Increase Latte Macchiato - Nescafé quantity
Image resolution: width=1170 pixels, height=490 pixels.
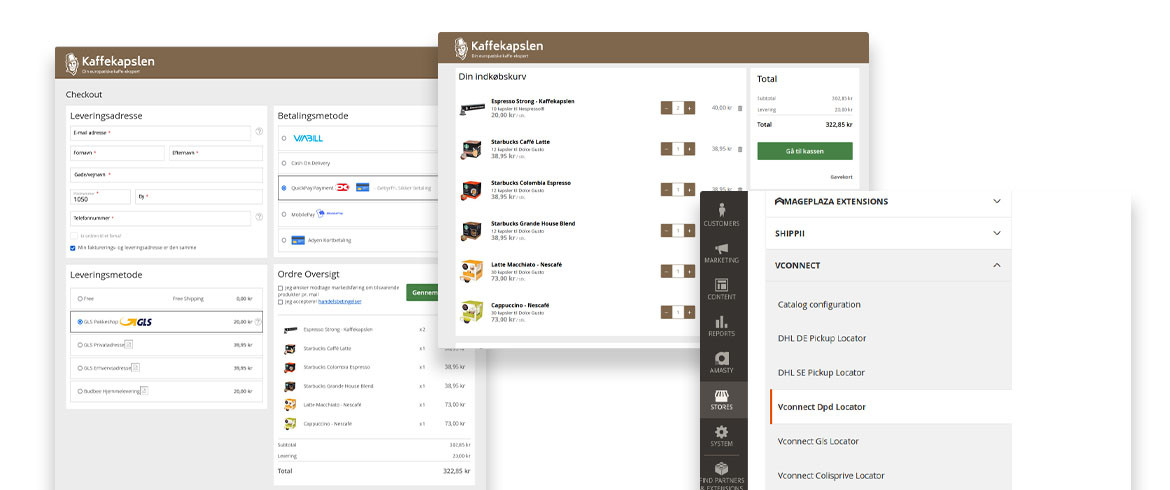689,271
